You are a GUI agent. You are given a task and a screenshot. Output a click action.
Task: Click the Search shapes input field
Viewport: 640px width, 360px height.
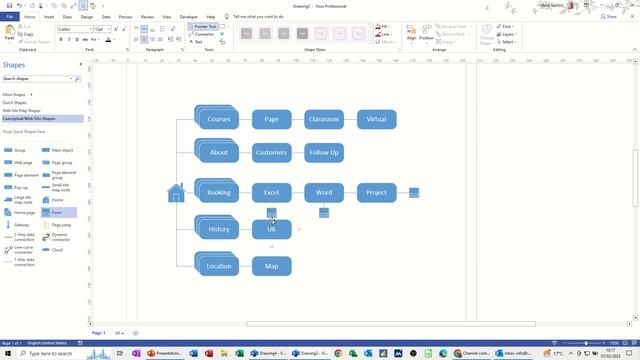pyautogui.click(x=37, y=78)
